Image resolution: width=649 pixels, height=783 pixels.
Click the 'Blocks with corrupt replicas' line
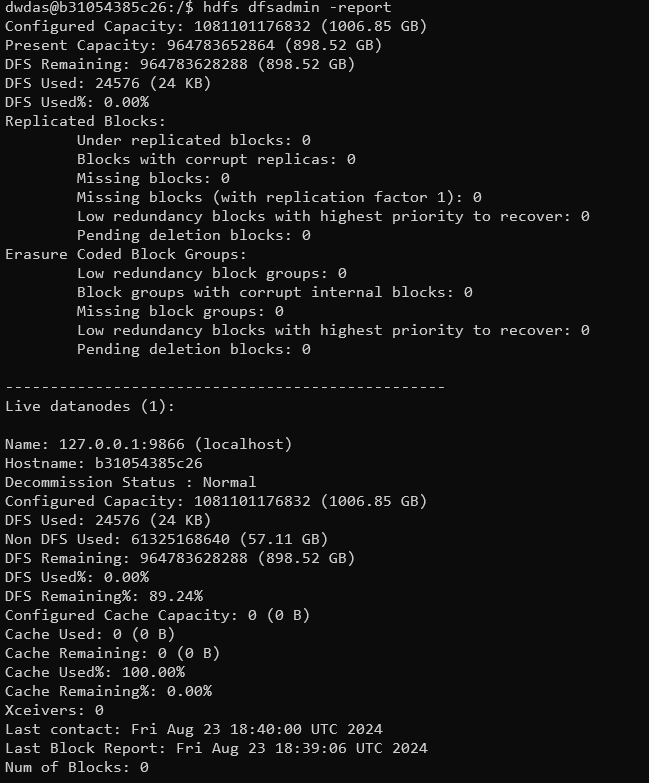tap(215, 159)
